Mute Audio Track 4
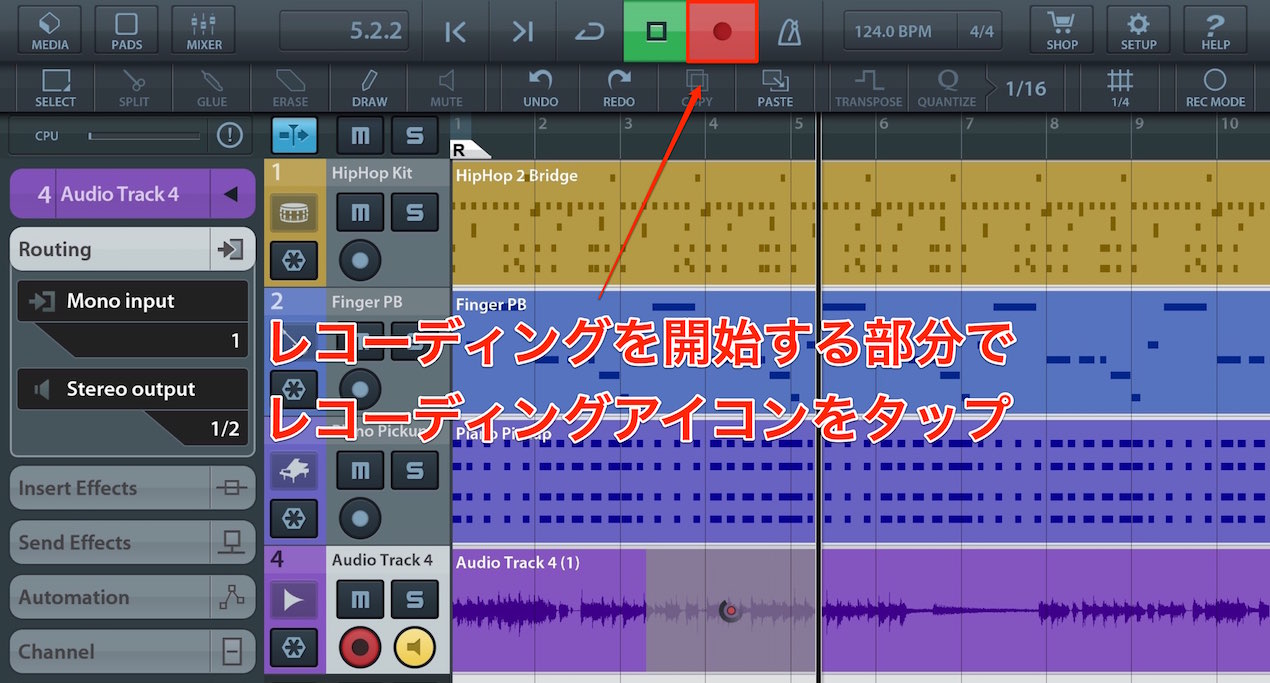Viewport: 1270px width, 683px height. (360, 599)
